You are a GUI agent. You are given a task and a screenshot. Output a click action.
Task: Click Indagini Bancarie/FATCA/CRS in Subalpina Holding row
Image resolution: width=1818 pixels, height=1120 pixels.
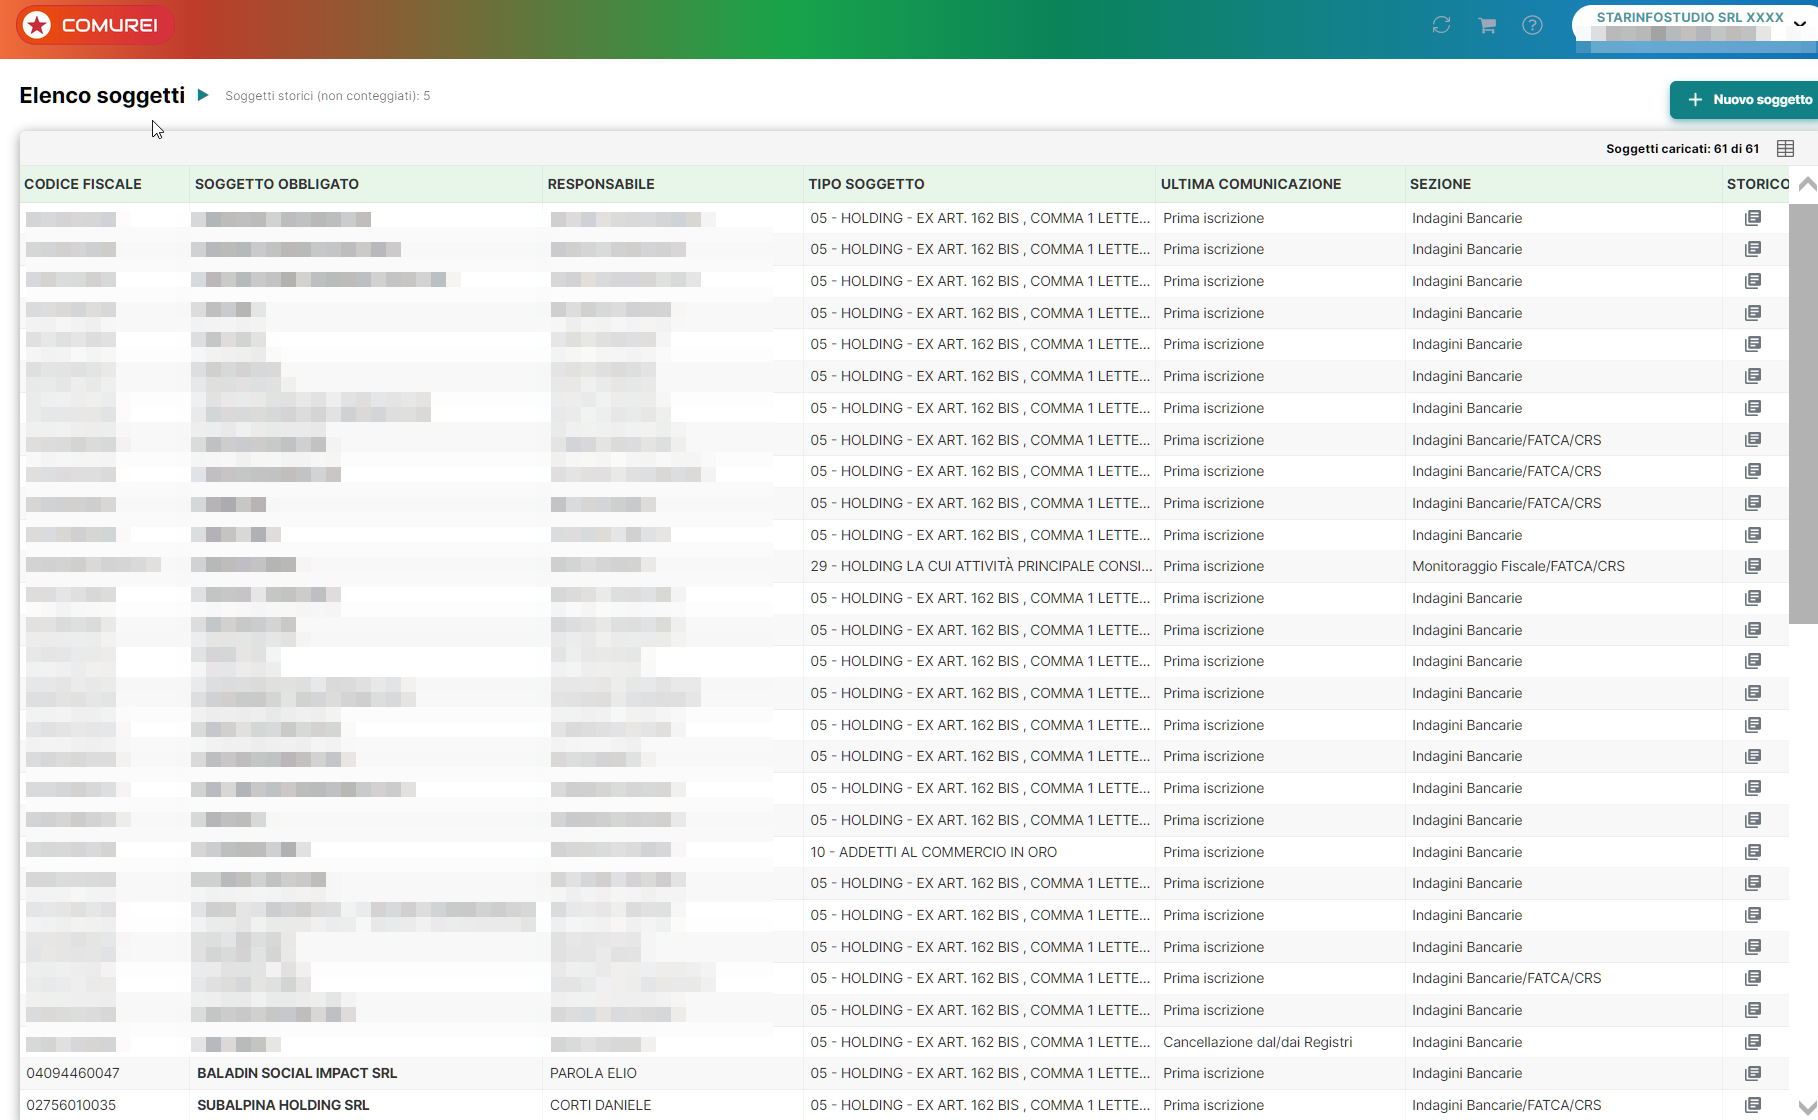[1506, 1105]
